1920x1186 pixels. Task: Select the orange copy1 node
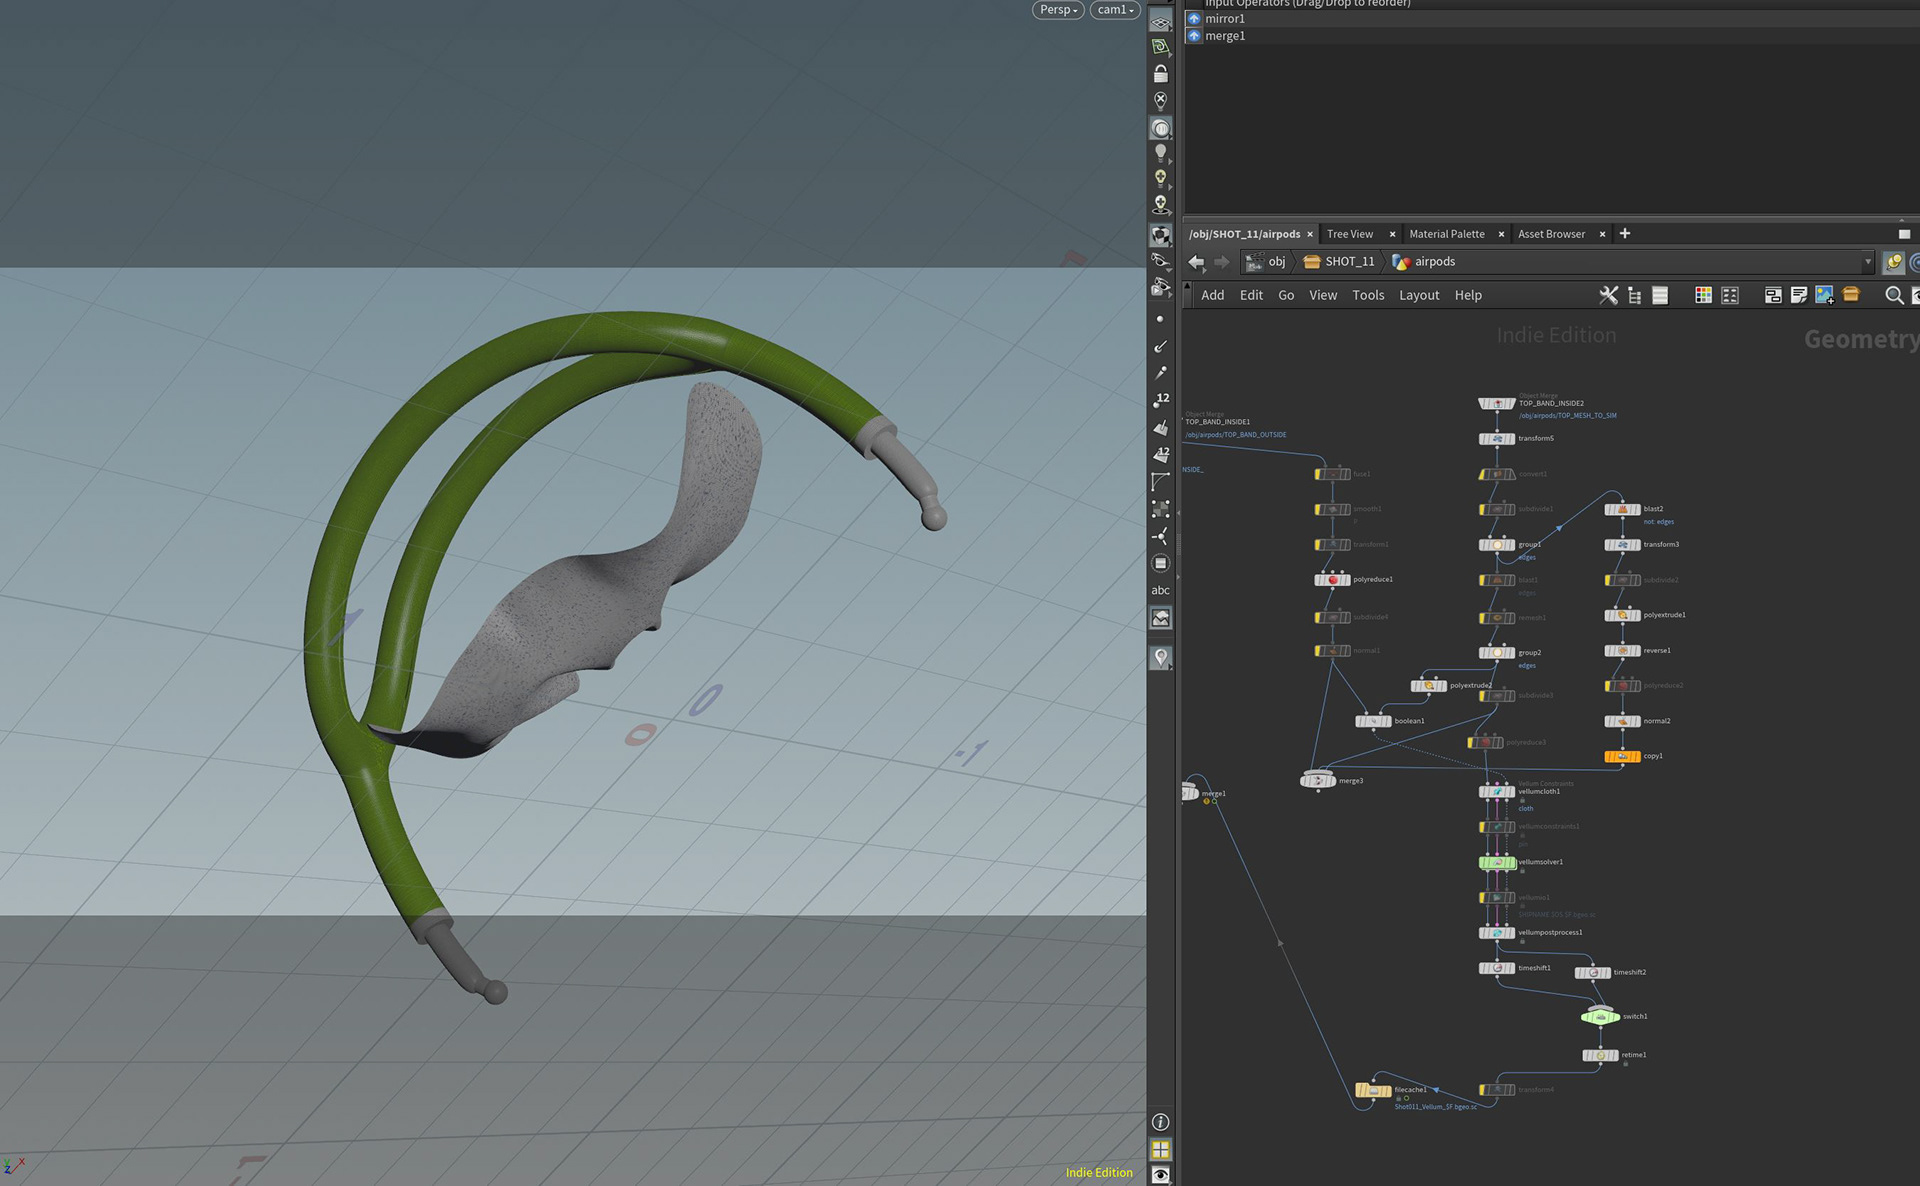click(1622, 756)
